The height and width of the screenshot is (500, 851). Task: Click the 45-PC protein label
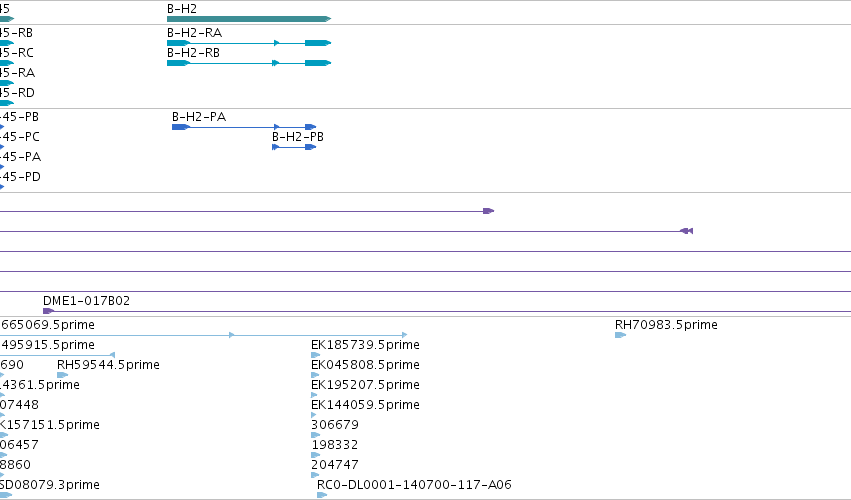pos(20,137)
